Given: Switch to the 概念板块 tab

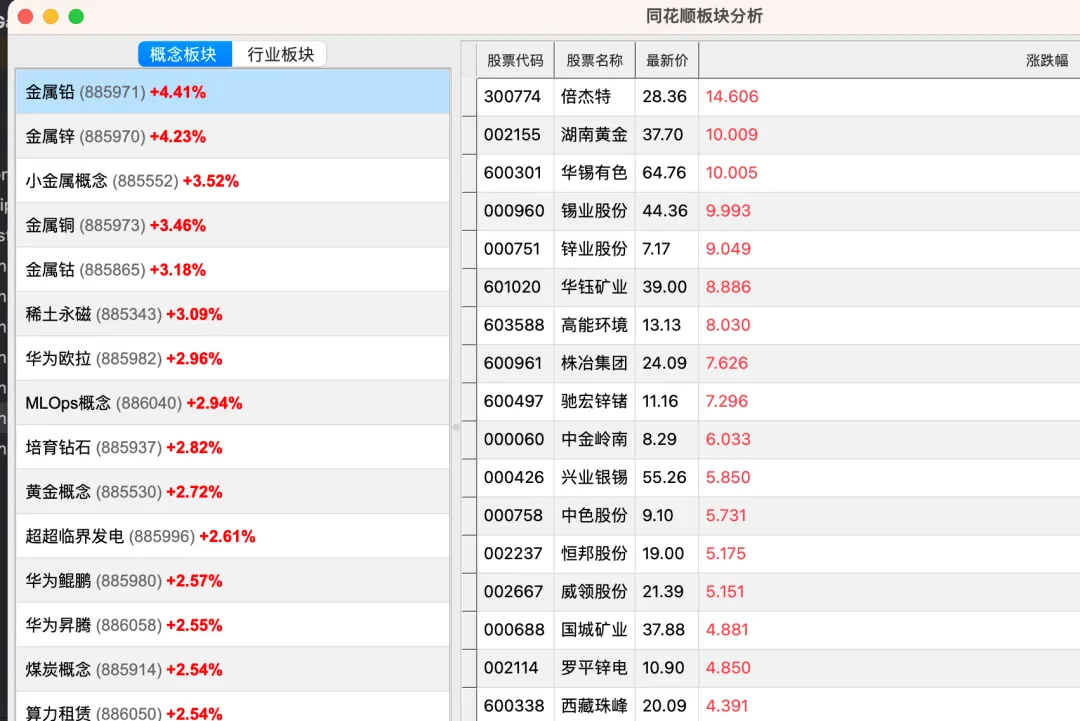Looking at the screenshot, I should (x=183, y=54).
